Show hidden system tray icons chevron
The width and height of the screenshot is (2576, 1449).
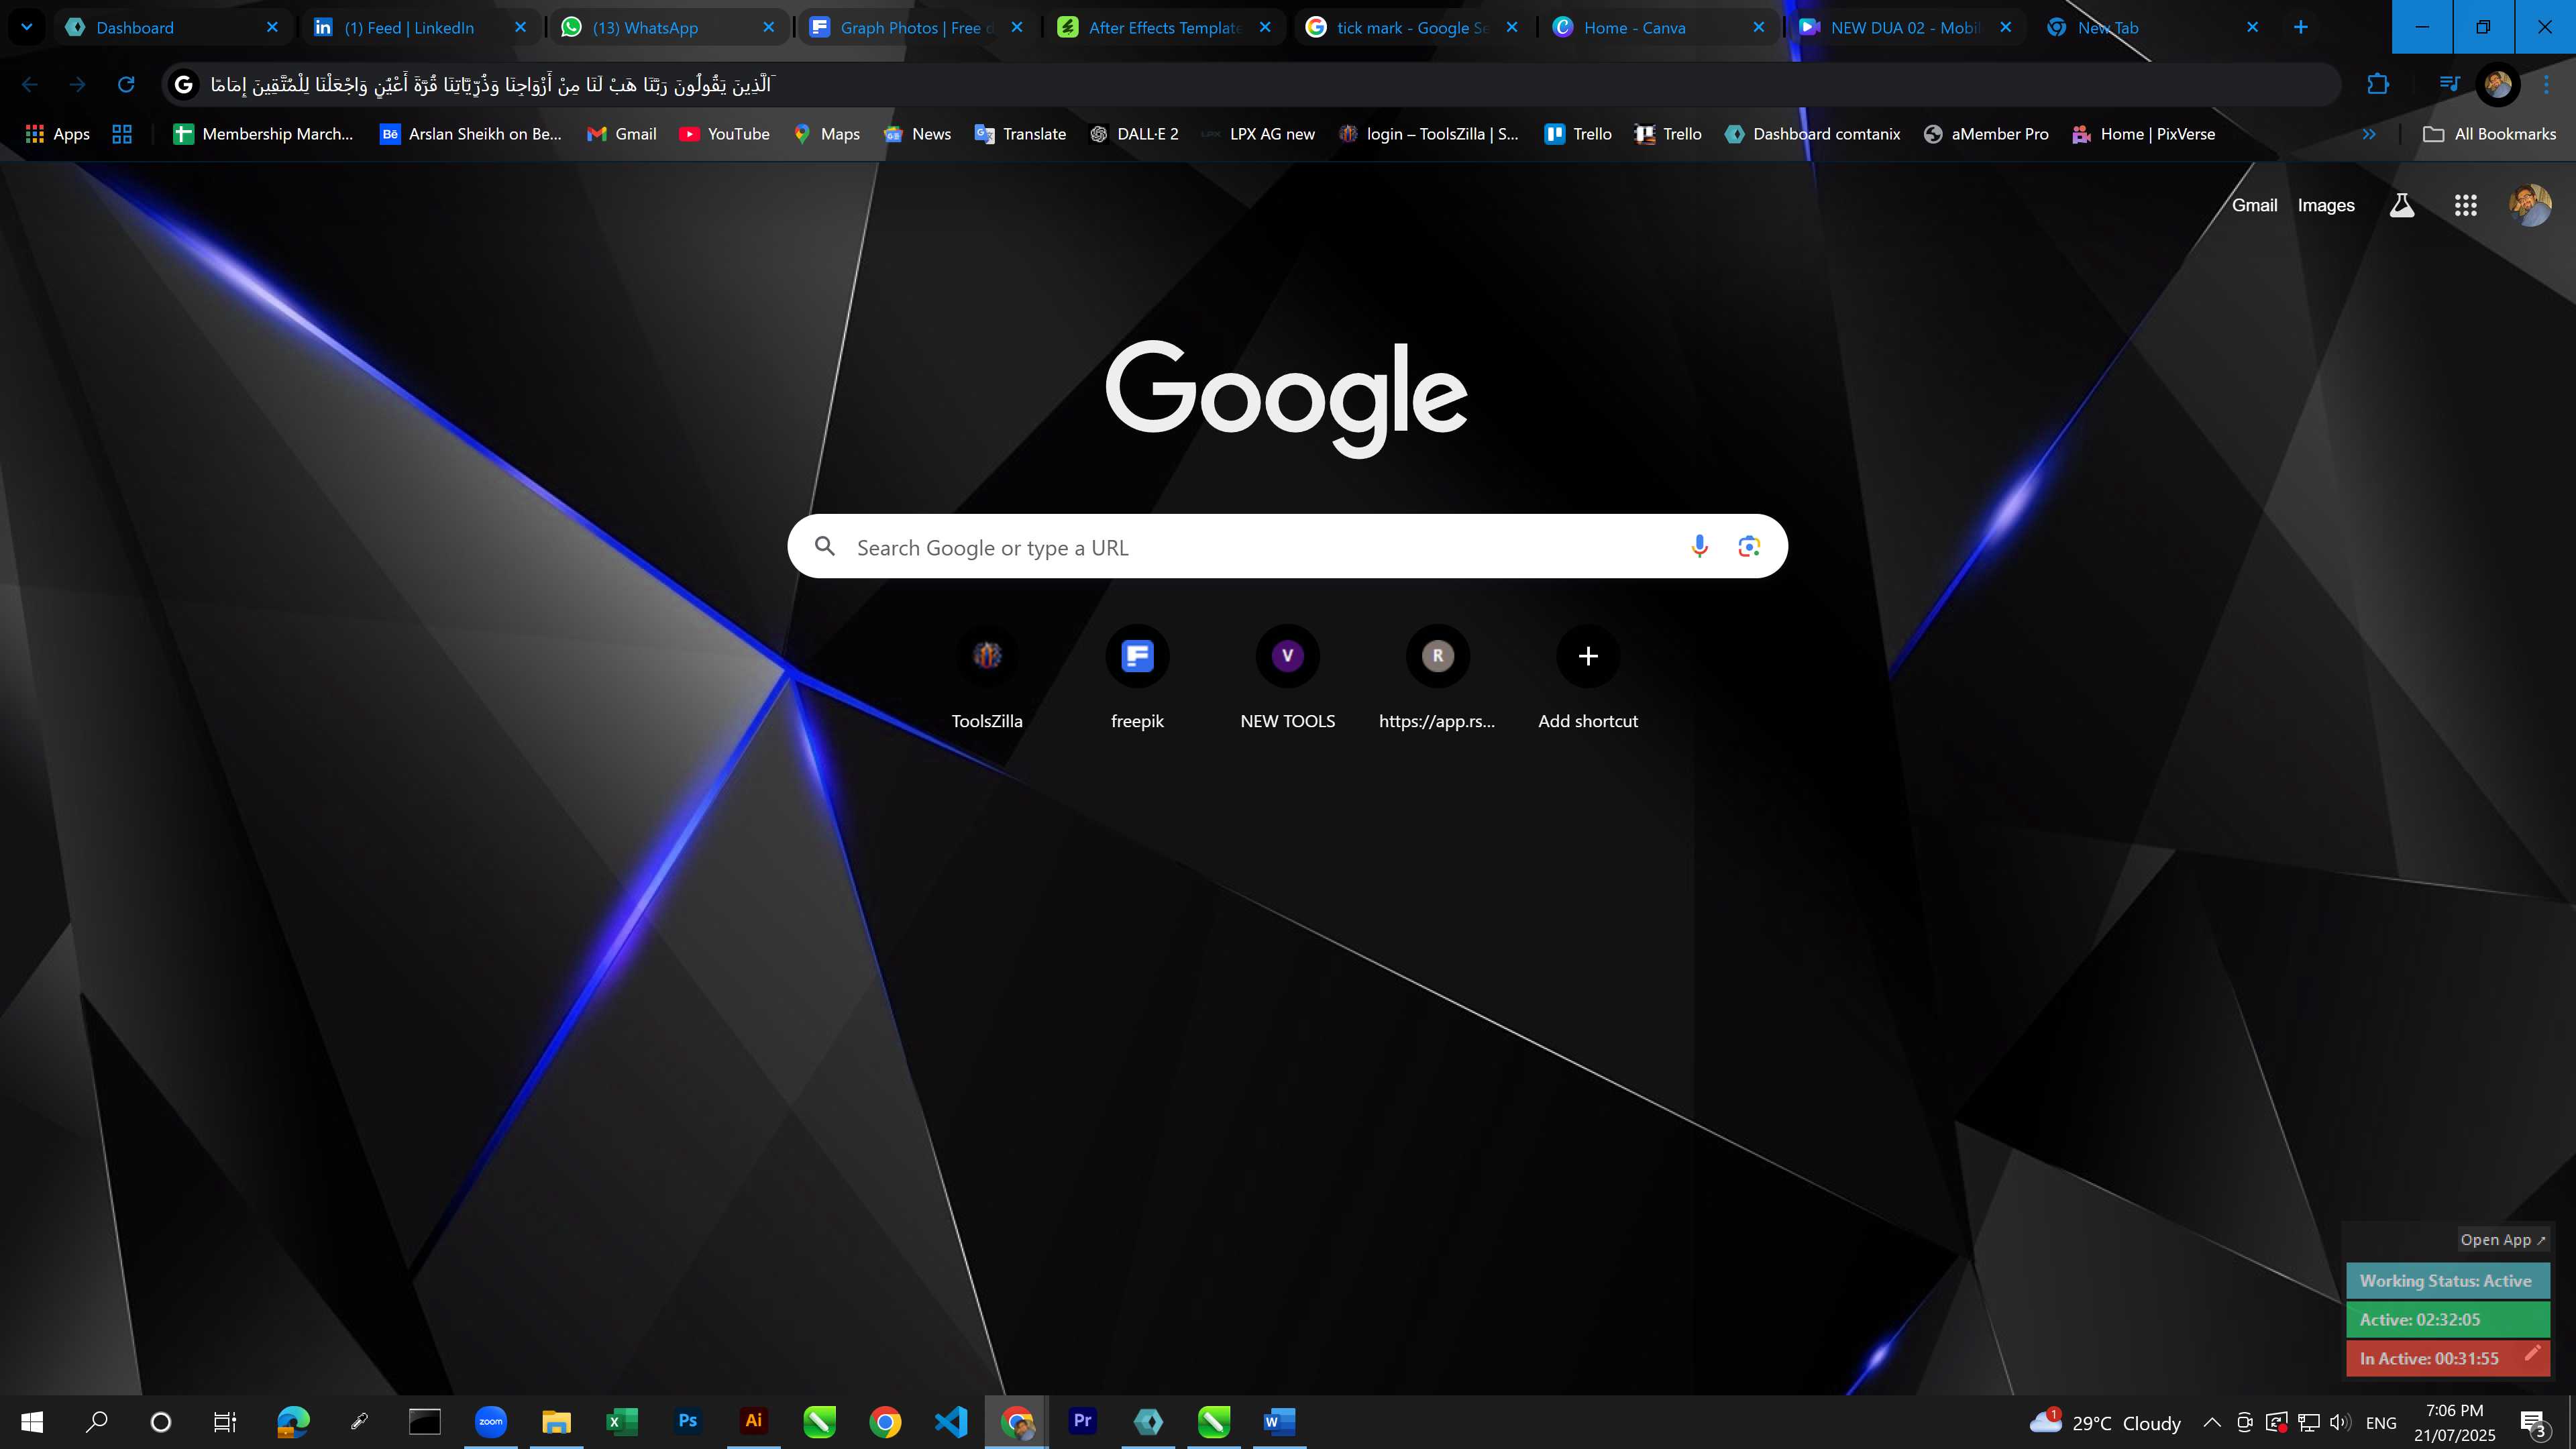point(2212,1422)
